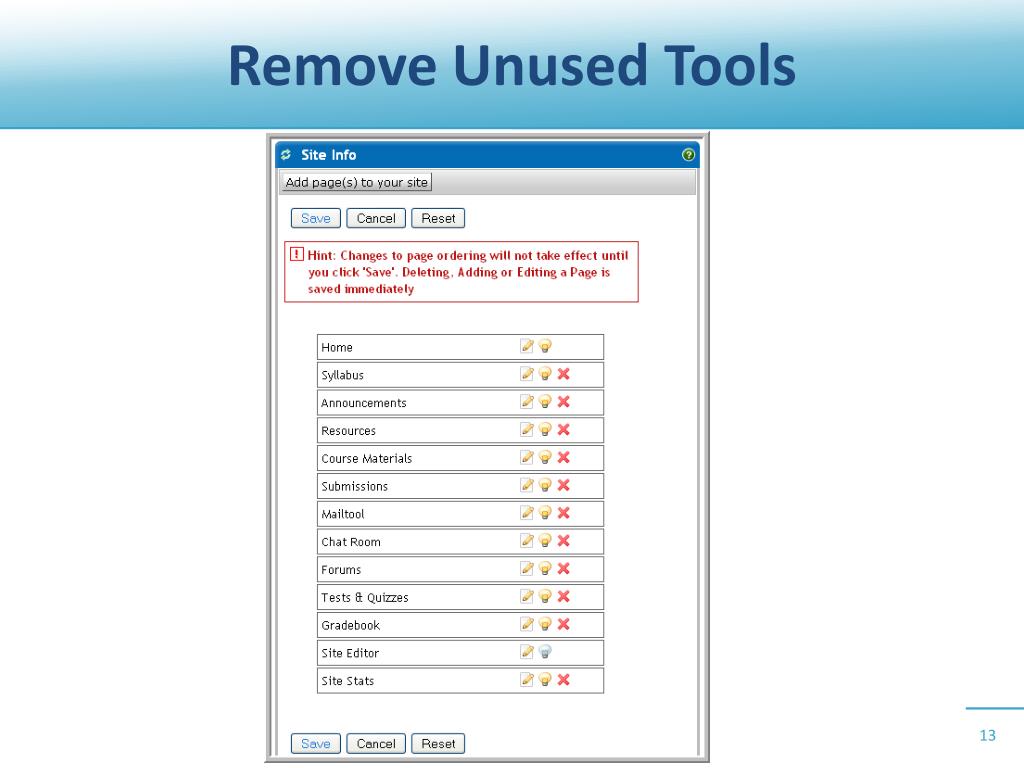Edit Tests & Quizzes page
Viewport: 1024px width, 768px height.
tap(527, 596)
